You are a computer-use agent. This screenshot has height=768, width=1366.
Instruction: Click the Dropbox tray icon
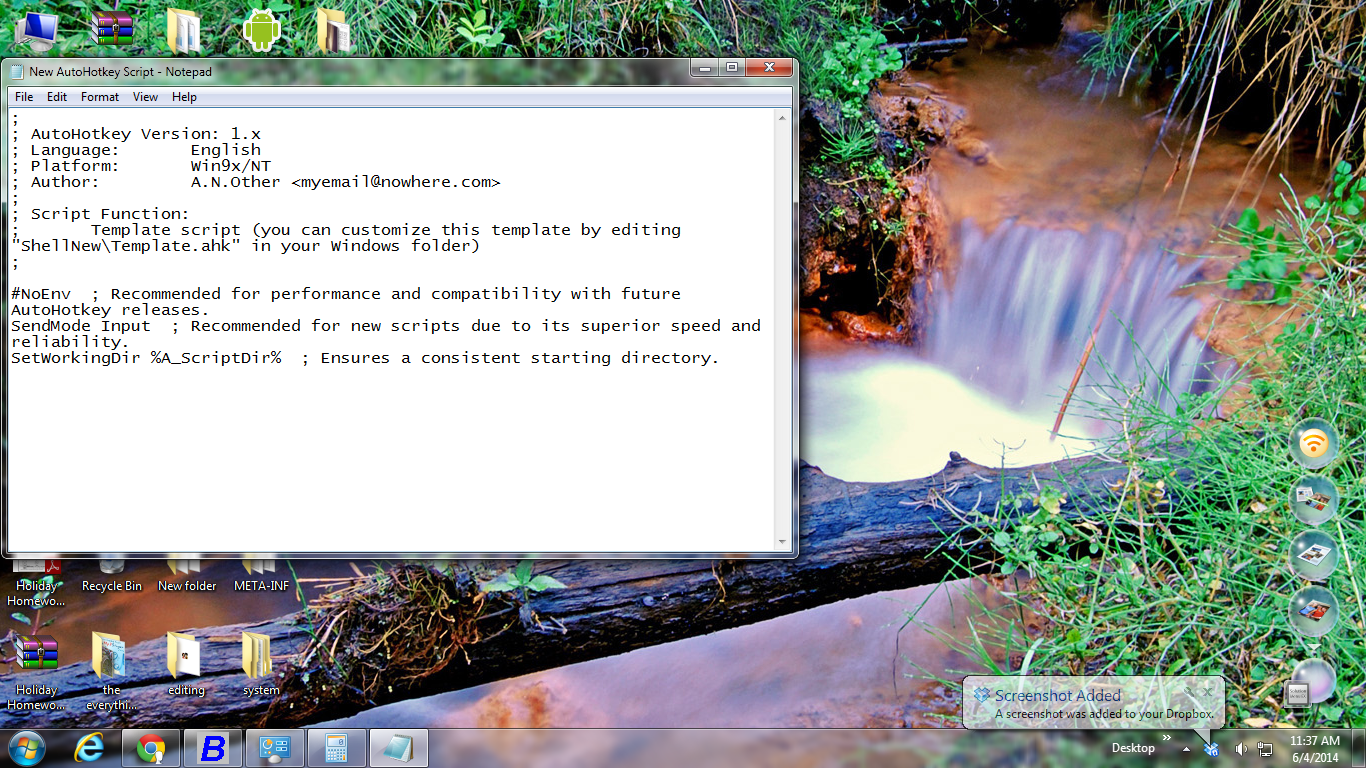click(1212, 749)
